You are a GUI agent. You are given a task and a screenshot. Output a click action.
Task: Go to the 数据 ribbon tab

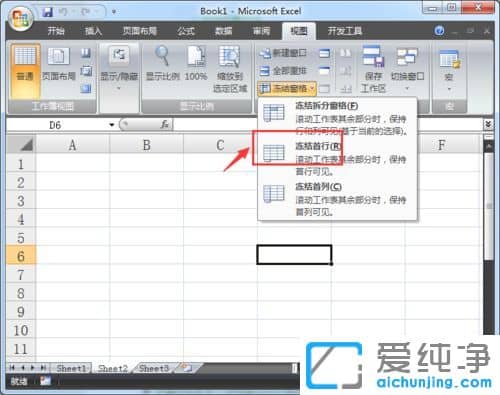click(x=223, y=31)
